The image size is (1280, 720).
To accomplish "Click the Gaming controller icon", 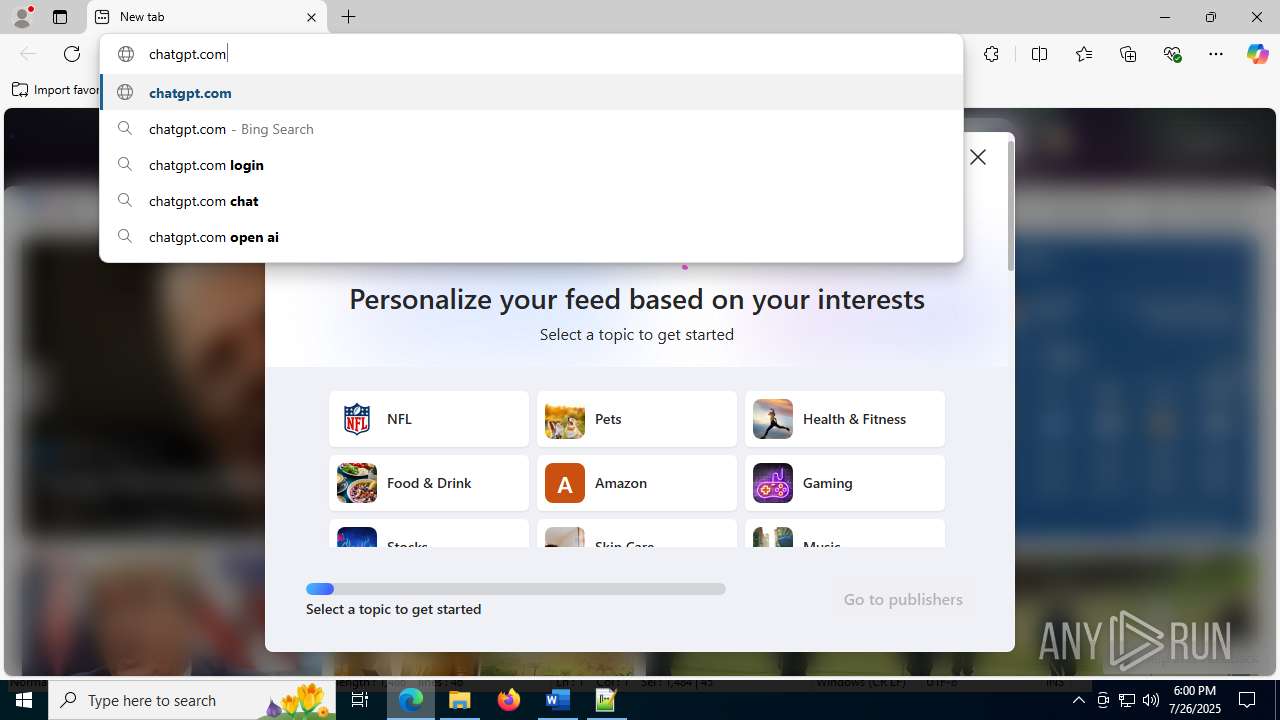I will [x=773, y=483].
